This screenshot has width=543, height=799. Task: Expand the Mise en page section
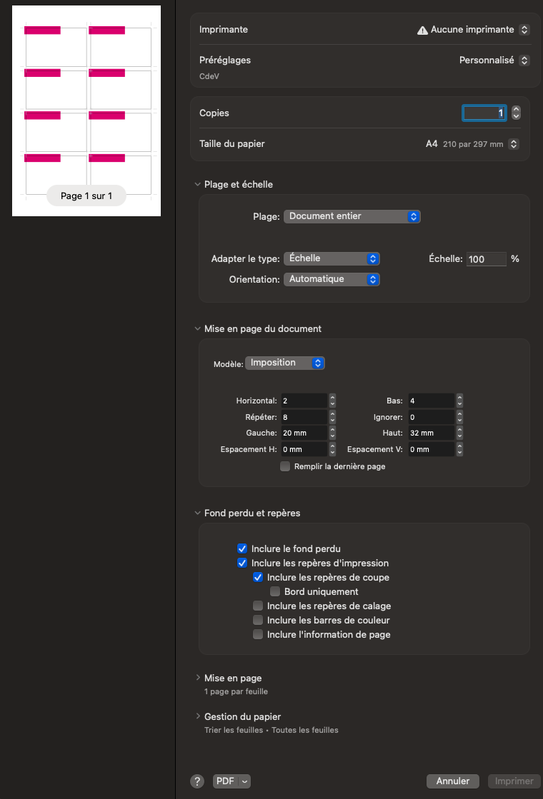point(198,678)
